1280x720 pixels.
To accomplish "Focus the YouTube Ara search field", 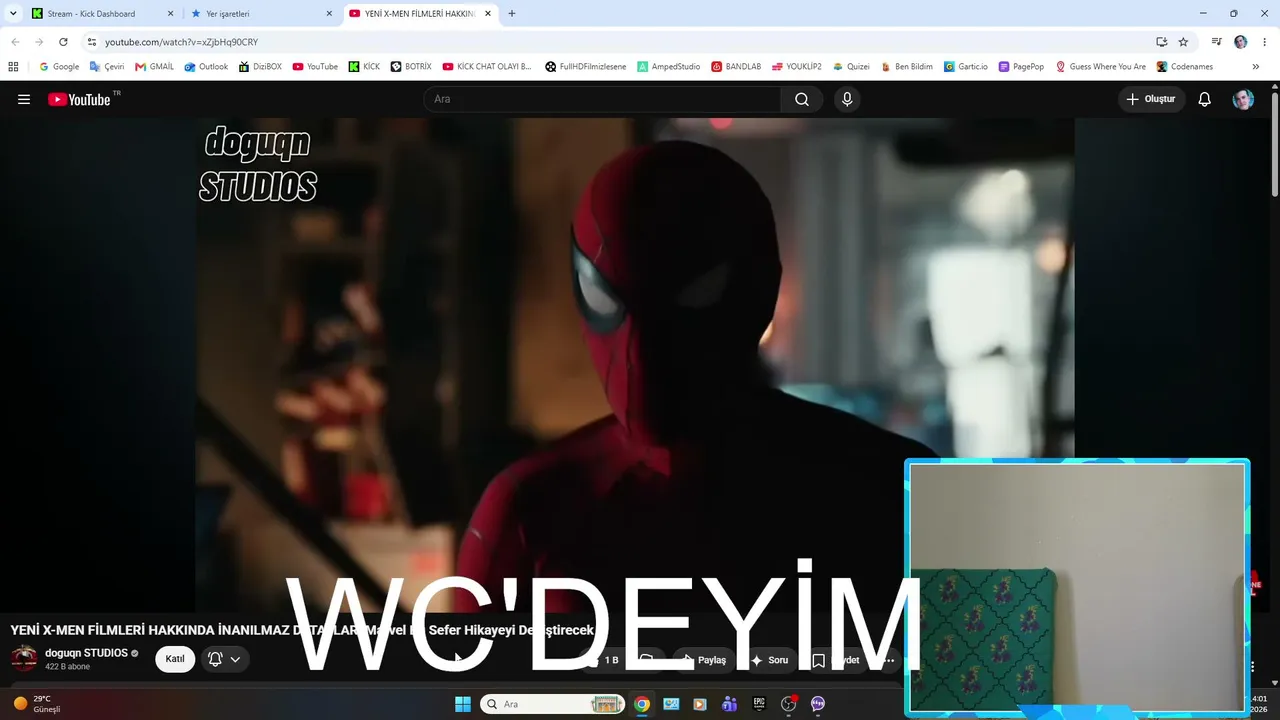I will (602, 99).
